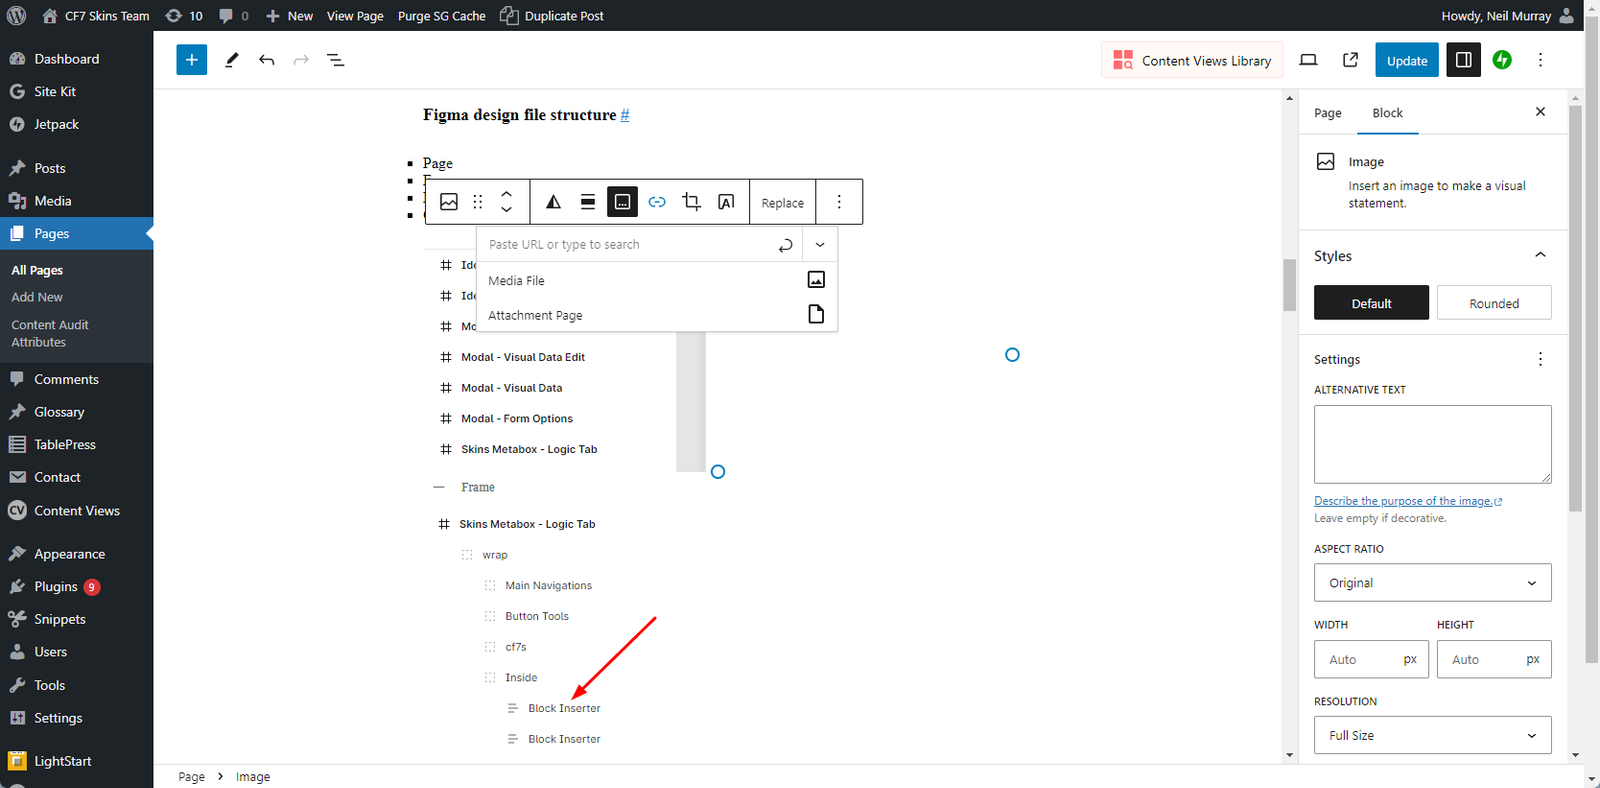Open the Aspect Ratio dropdown
The width and height of the screenshot is (1600, 788).
tap(1432, 583)
